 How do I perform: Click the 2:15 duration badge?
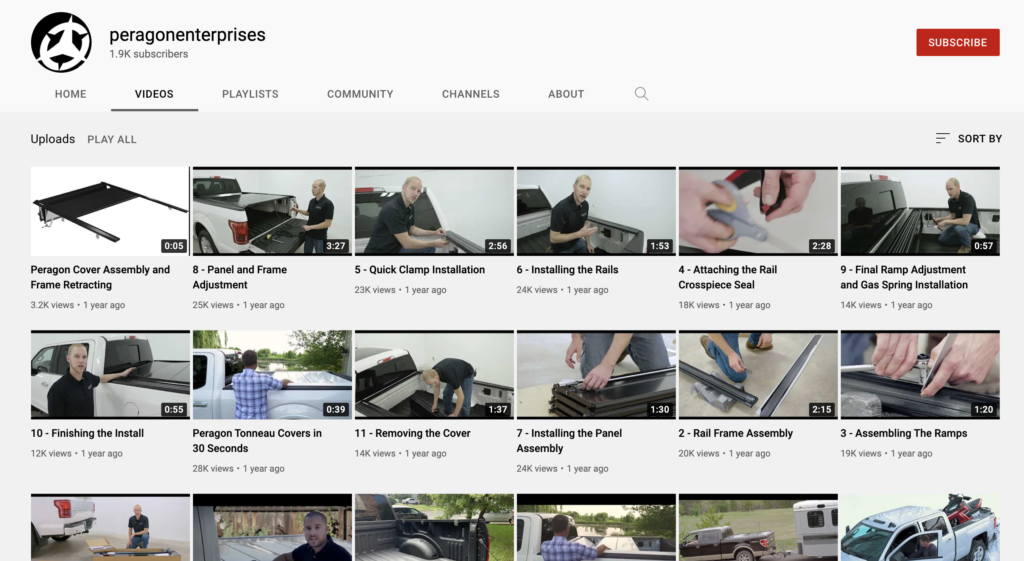822,409
